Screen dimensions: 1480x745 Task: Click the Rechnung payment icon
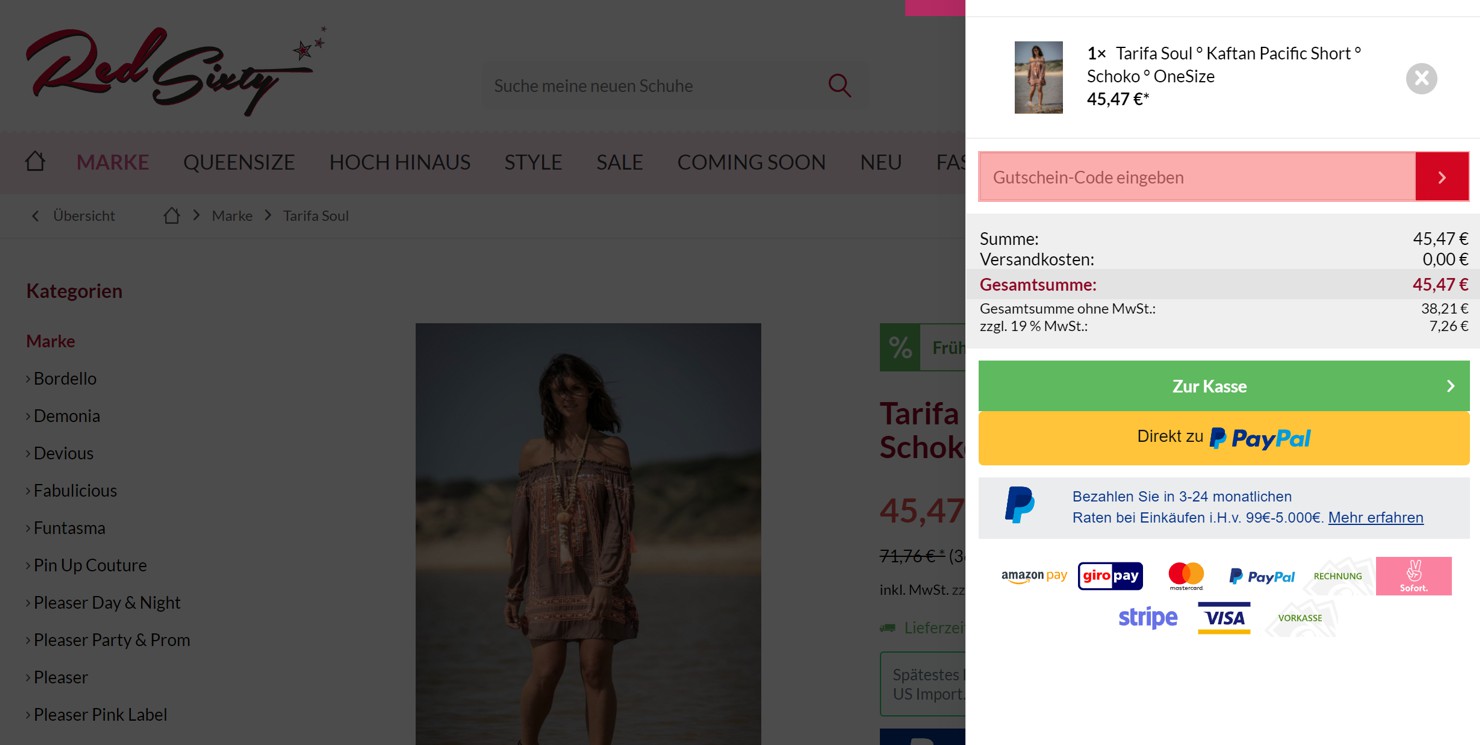[x=1338, y=576]
